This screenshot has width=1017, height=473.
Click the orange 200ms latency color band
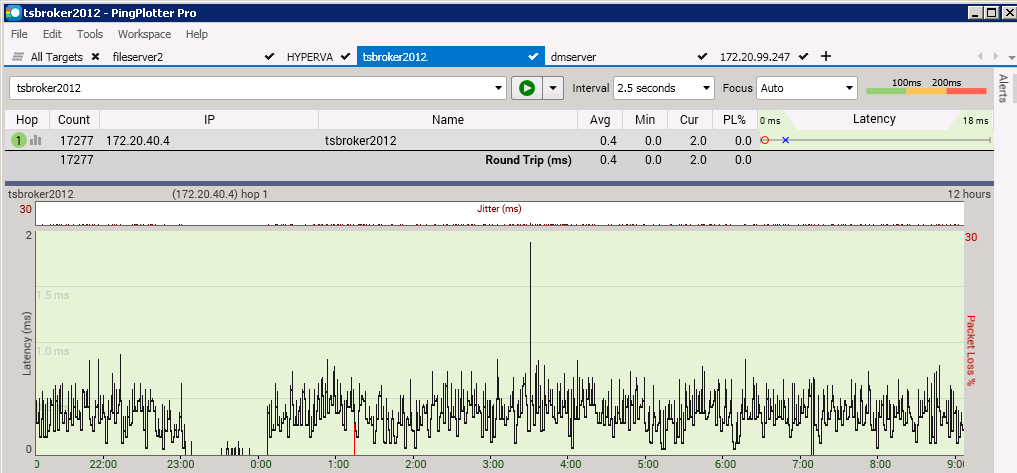point(926,91)
